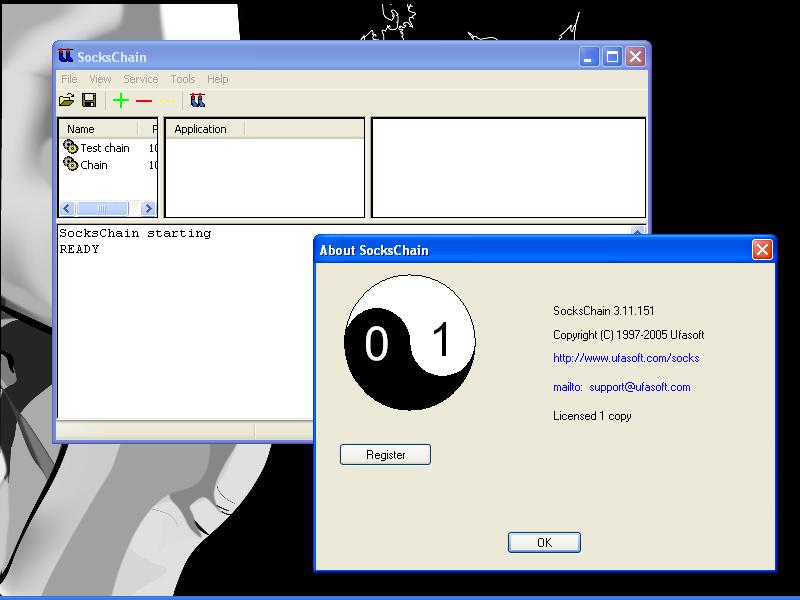Click the gear icon beside Test chain
This screenshot has width=800, height=600.
pyautogui.click(x=70, y=147)
